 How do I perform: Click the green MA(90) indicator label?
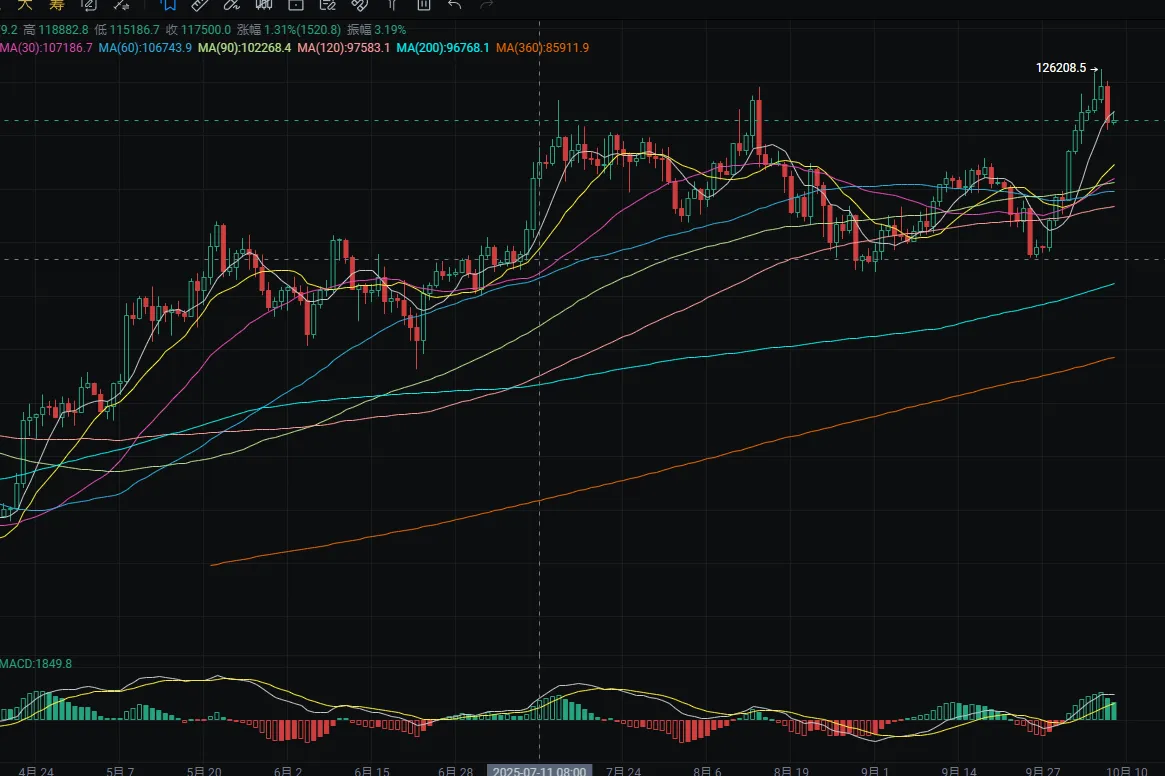tap(245, 47)
